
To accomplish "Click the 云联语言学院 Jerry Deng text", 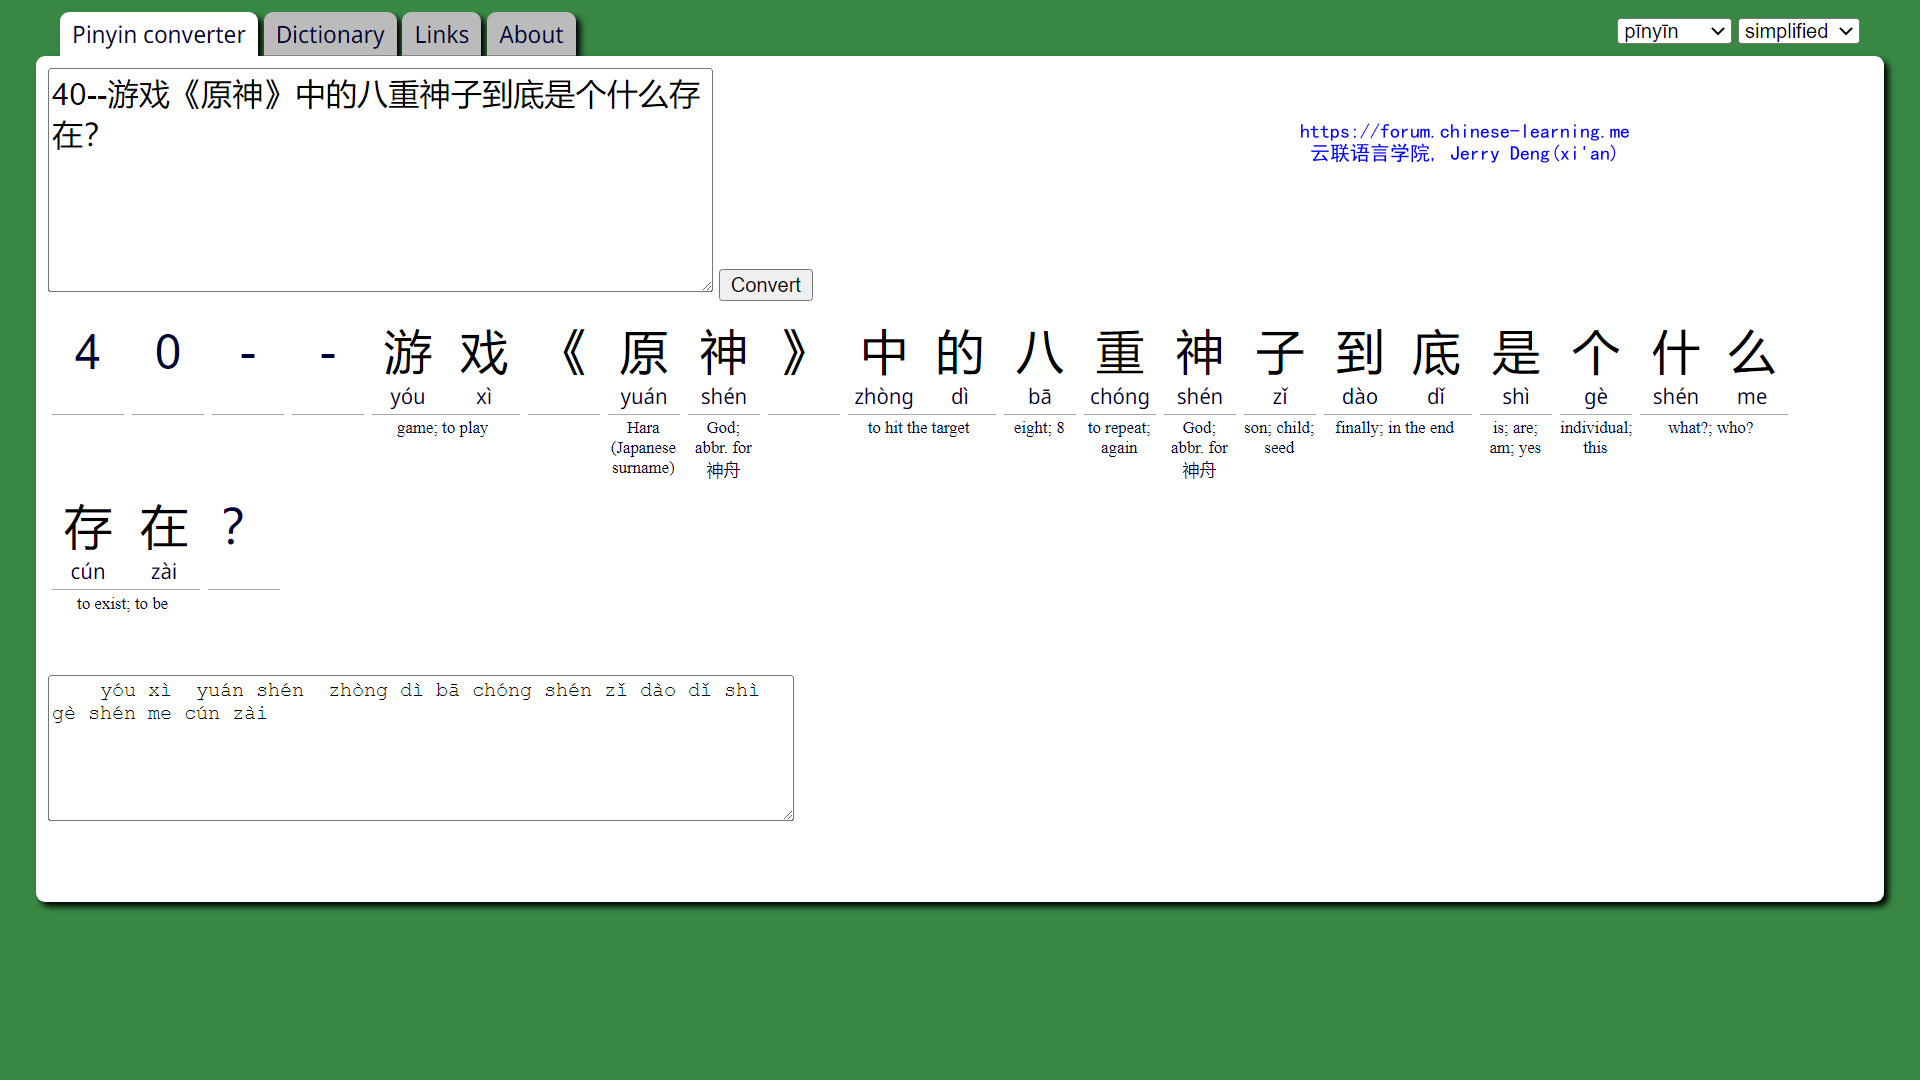I will point(1464,153).
